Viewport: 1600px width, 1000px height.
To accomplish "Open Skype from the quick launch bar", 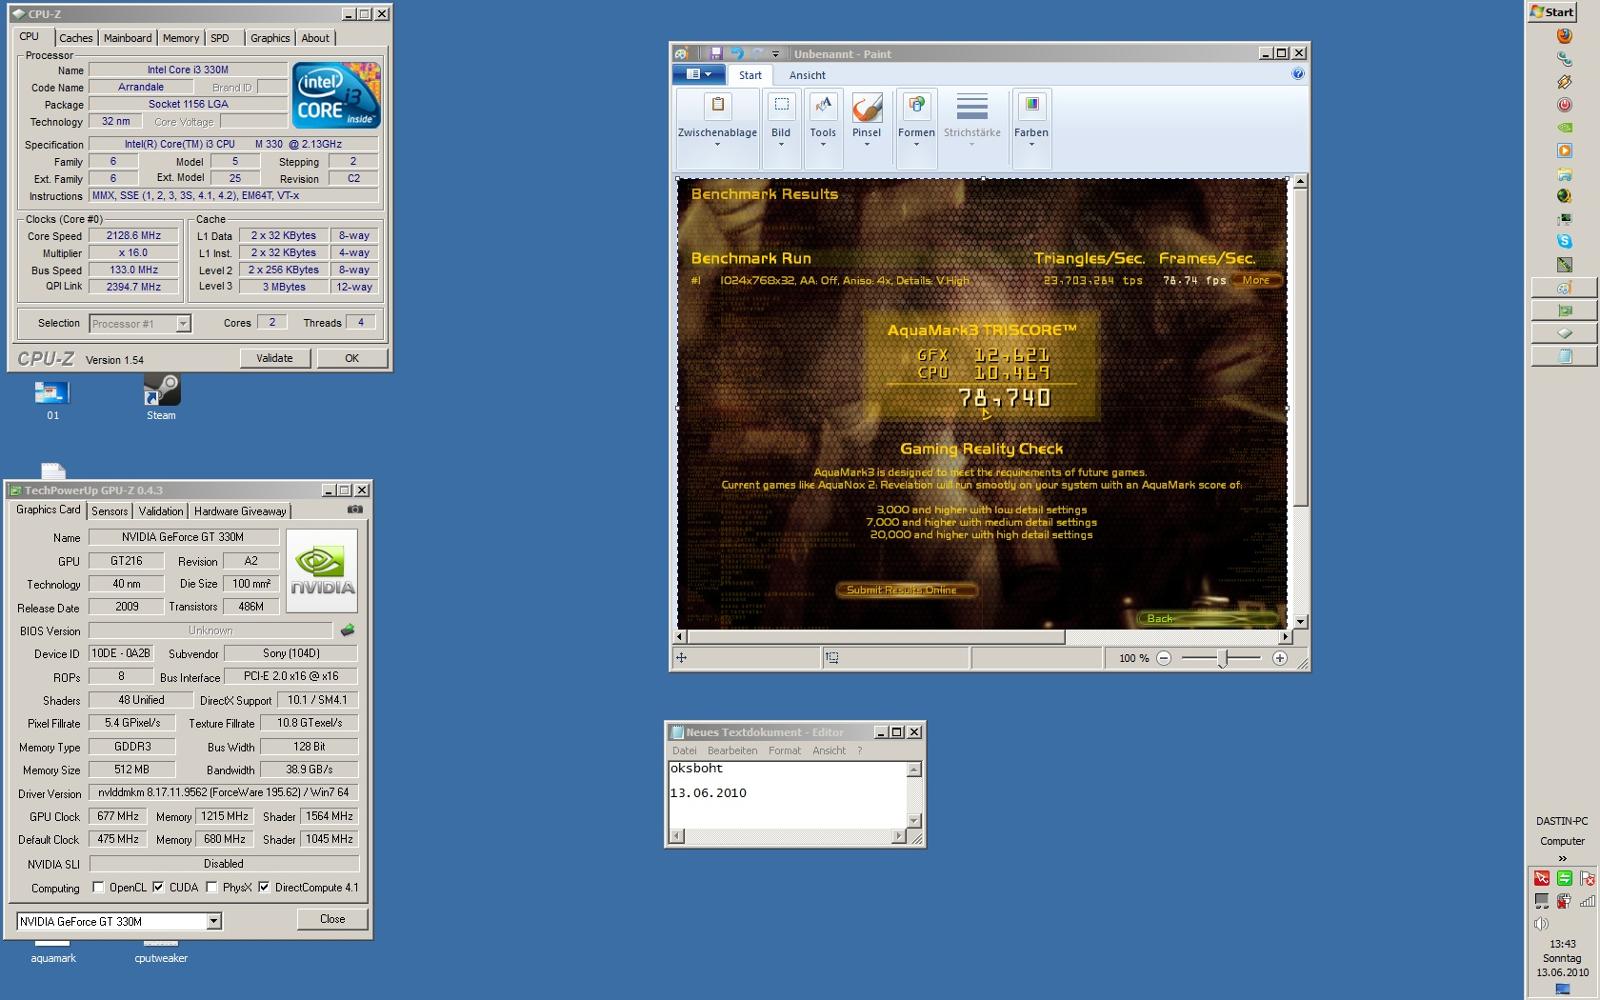I will [x=1564, y=241].
